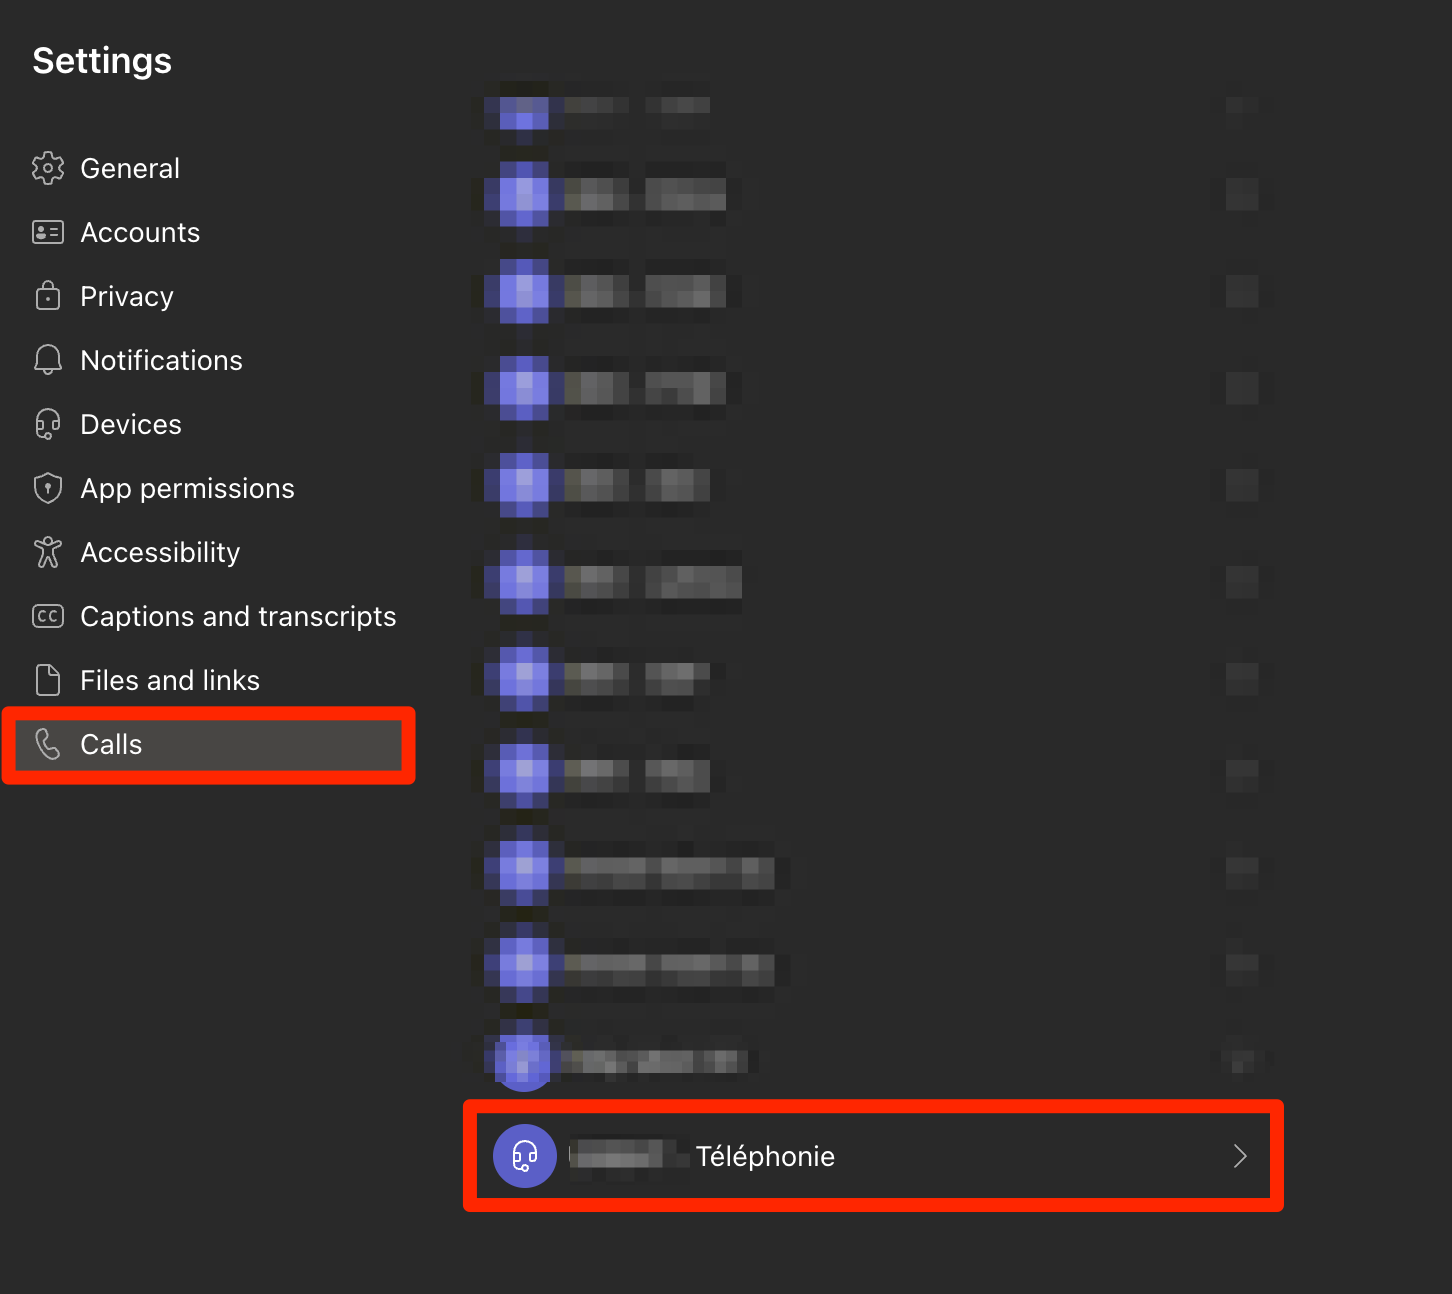Go to Notifications text label
Viewport: 1452px width, 1294px height.
(x=161, y=360)
